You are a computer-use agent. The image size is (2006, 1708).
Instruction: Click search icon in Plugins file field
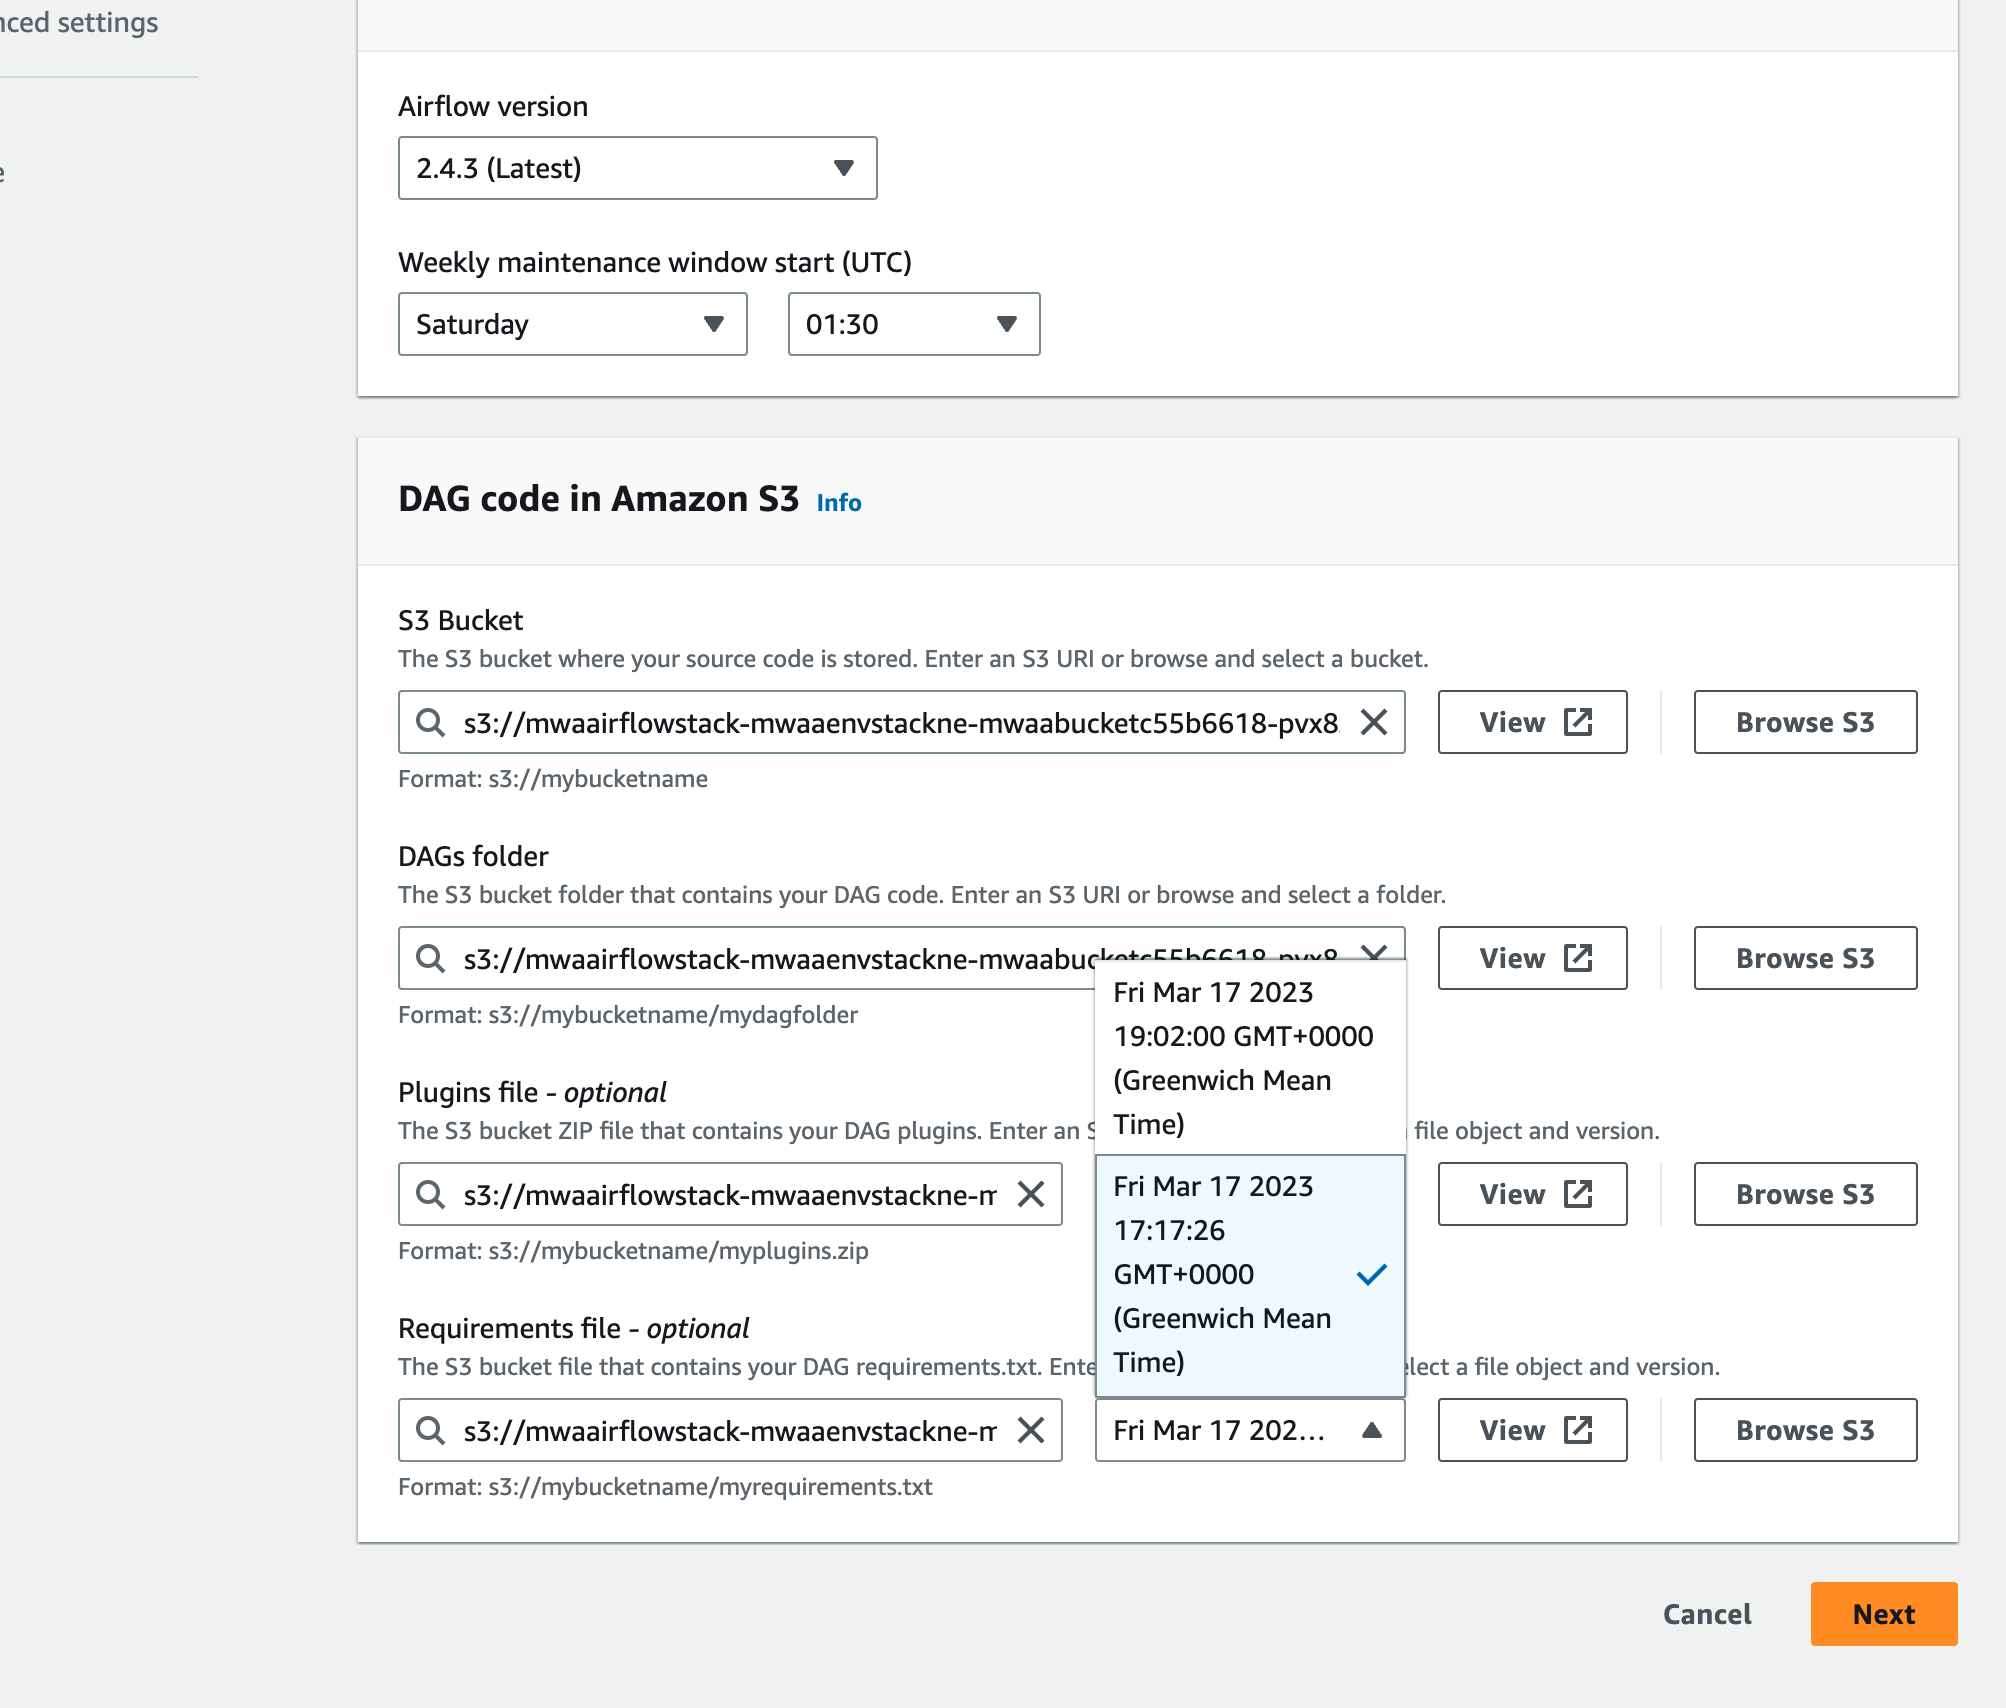click(430, 1194)
